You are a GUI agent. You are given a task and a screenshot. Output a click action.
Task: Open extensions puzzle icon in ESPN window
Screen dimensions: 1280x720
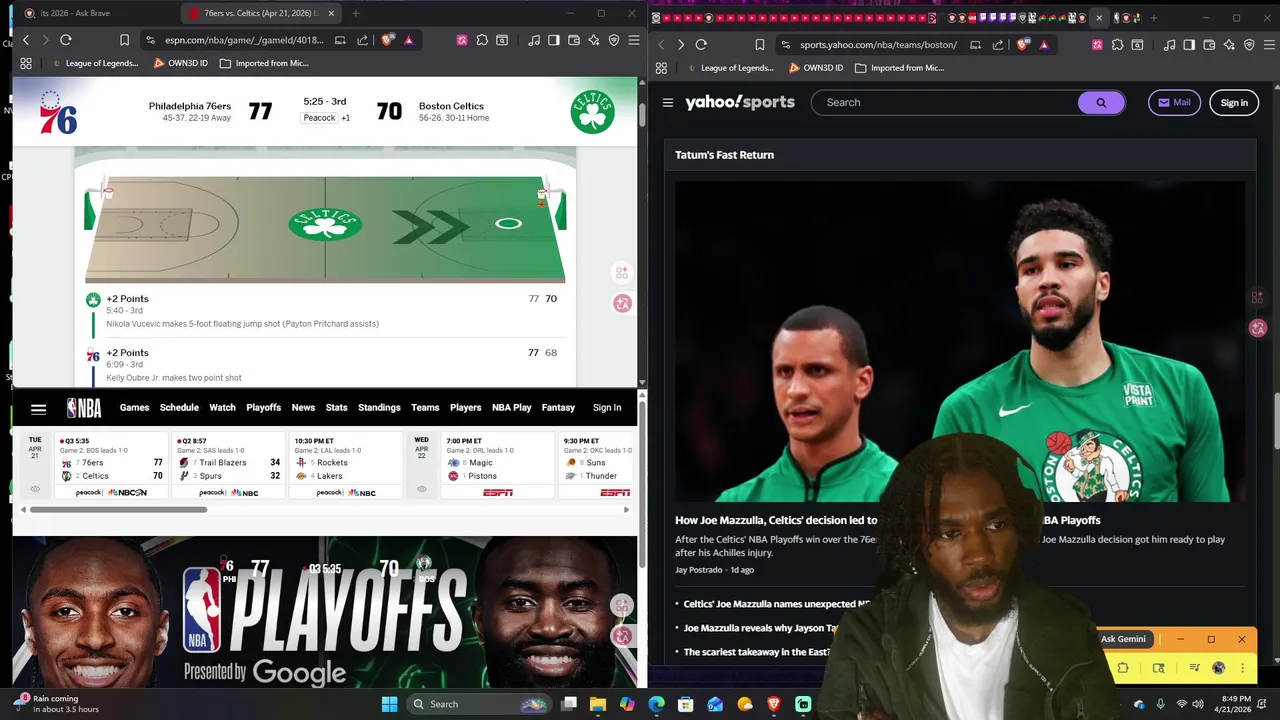coord(482,40)
